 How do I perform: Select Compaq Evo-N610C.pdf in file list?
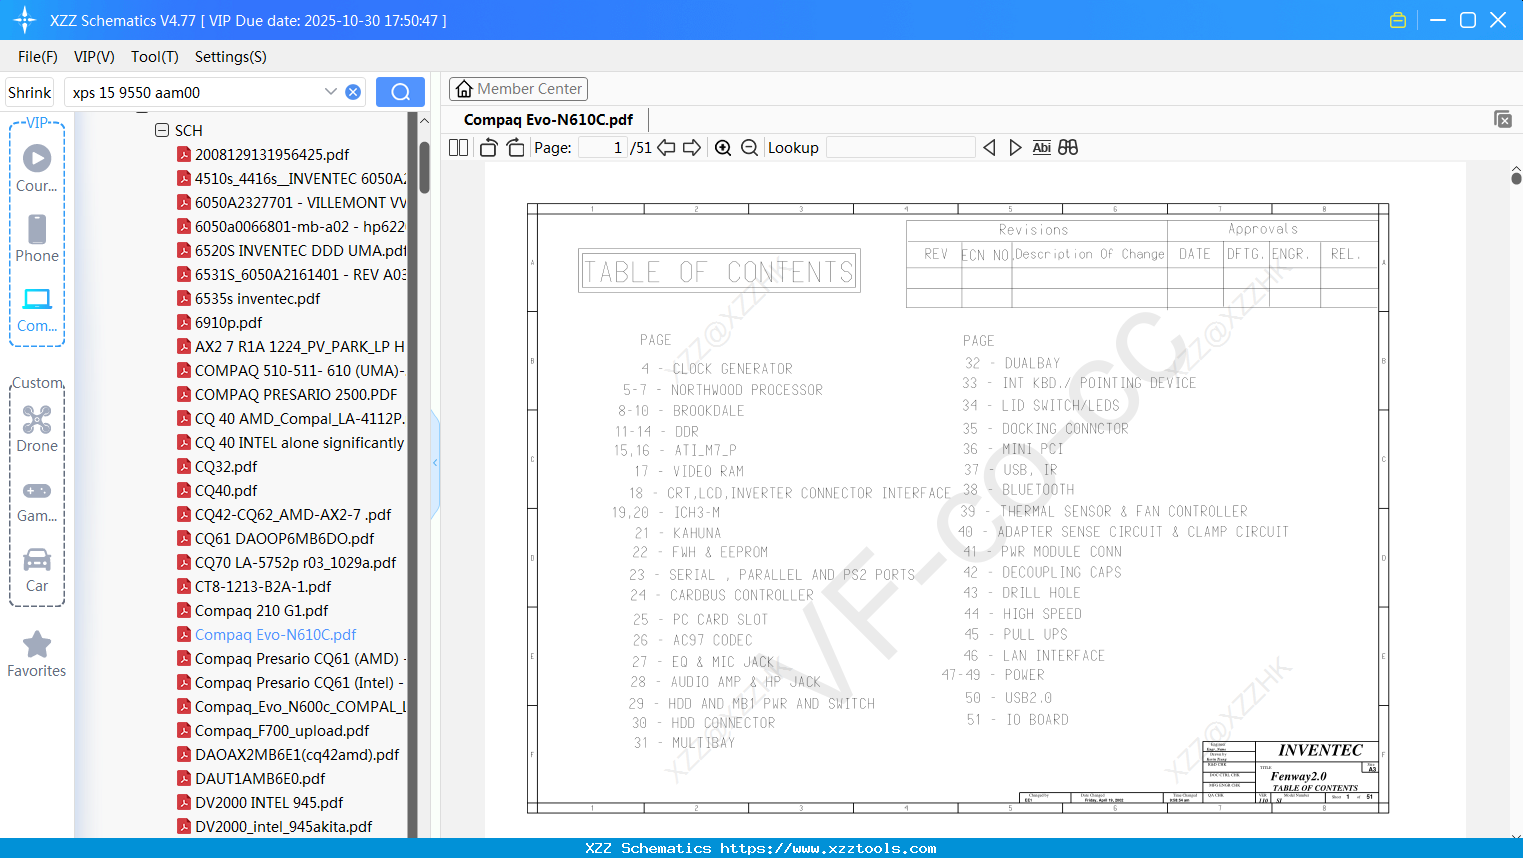[x=276, y=635]
